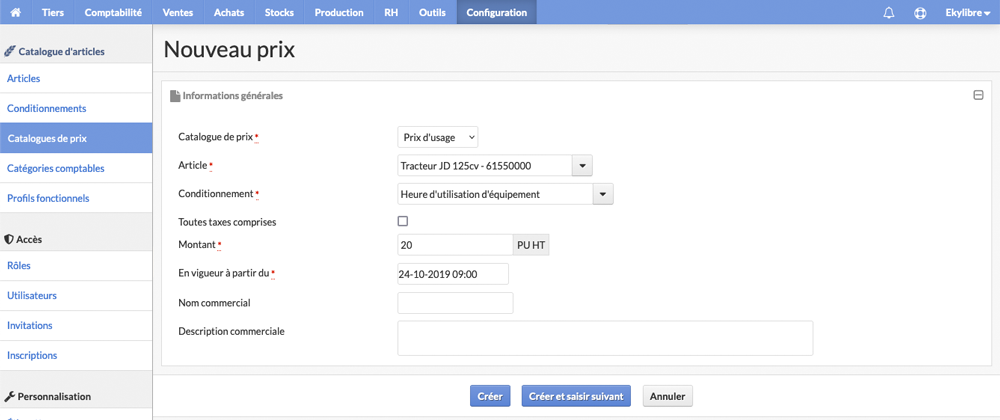Open the notifications bell
This screenshot has height=420, width=1000.
[x=888, y=13]
